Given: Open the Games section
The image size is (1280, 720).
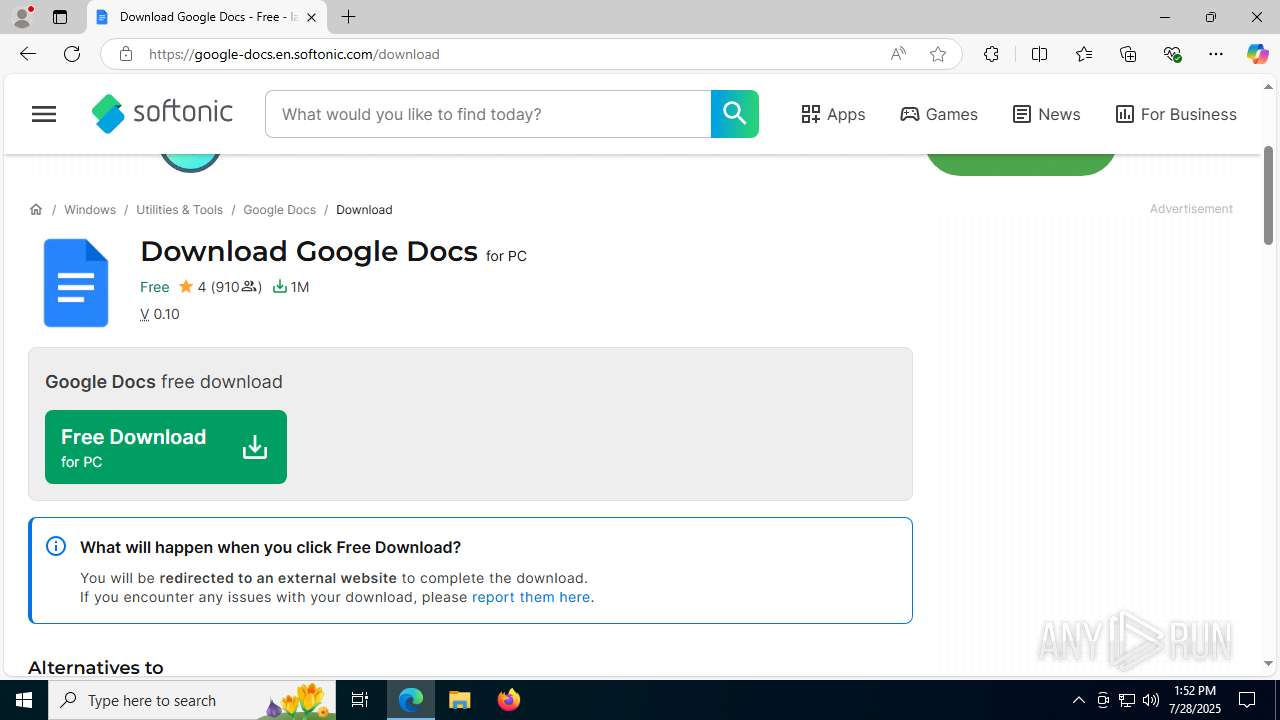Looking at the screenshot, I should pos(939,114).
